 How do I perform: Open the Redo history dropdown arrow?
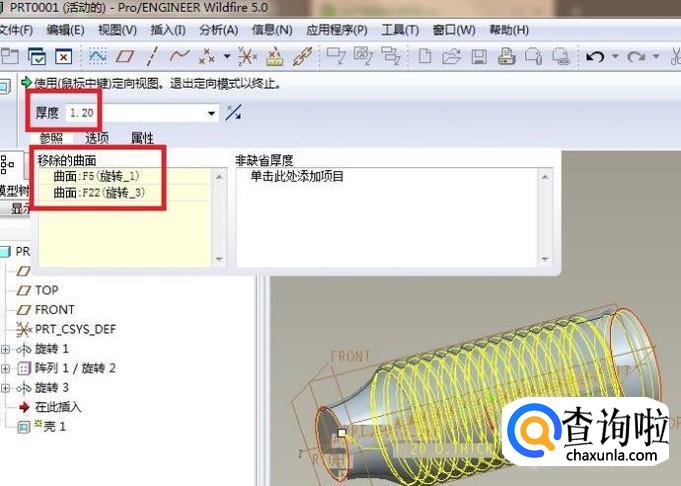coord(656,56)
